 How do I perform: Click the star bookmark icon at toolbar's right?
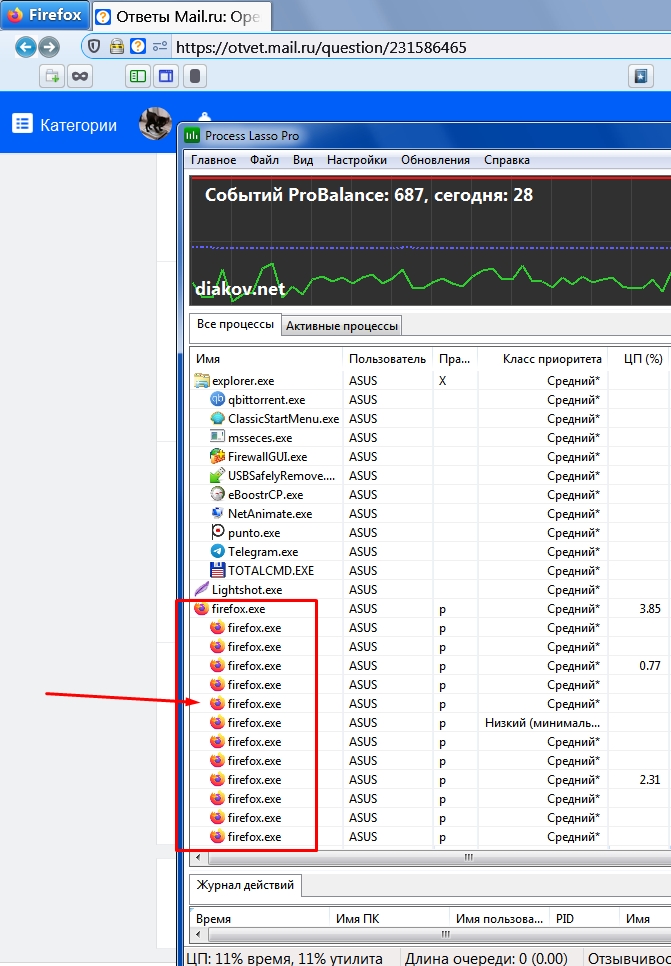click(x=641, y=76)
